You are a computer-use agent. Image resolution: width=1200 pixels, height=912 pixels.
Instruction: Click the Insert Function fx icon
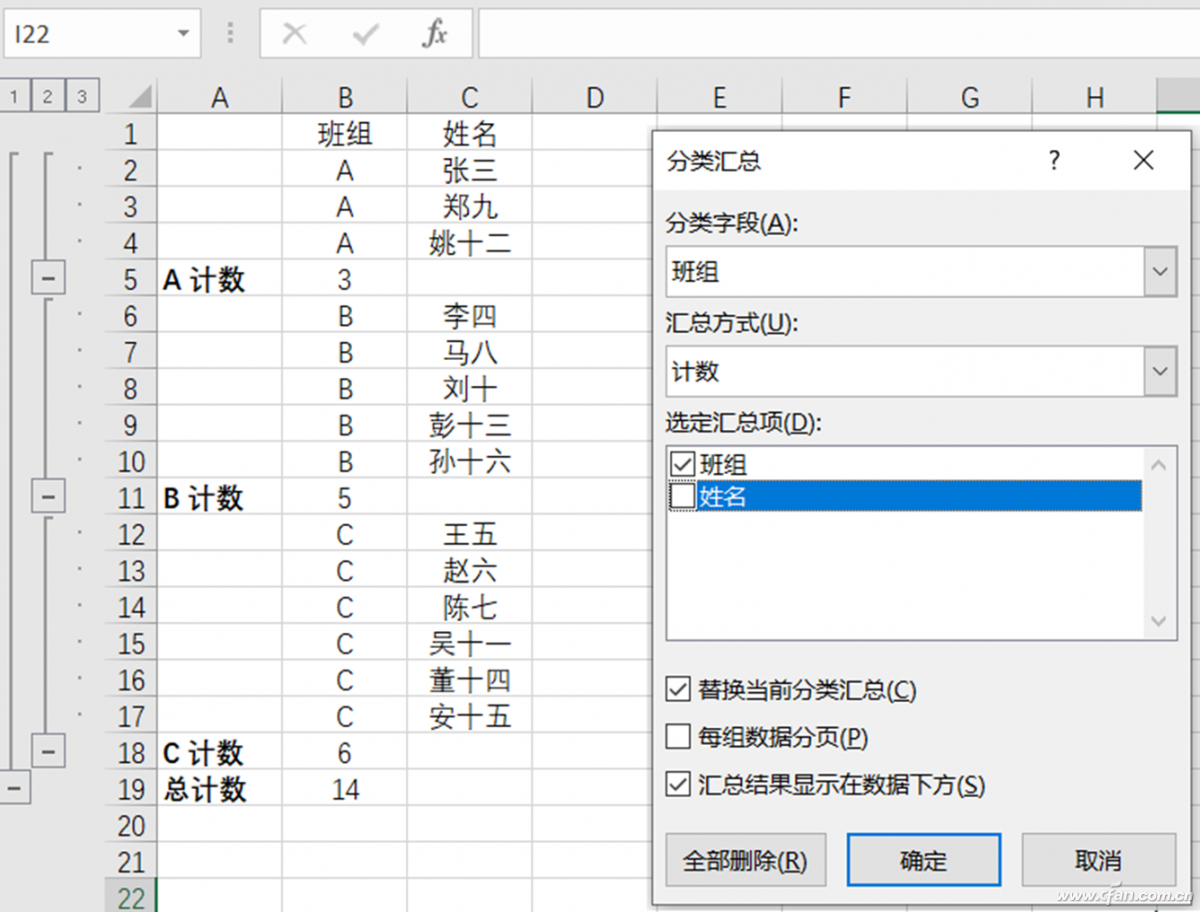(x=434, y=34)
